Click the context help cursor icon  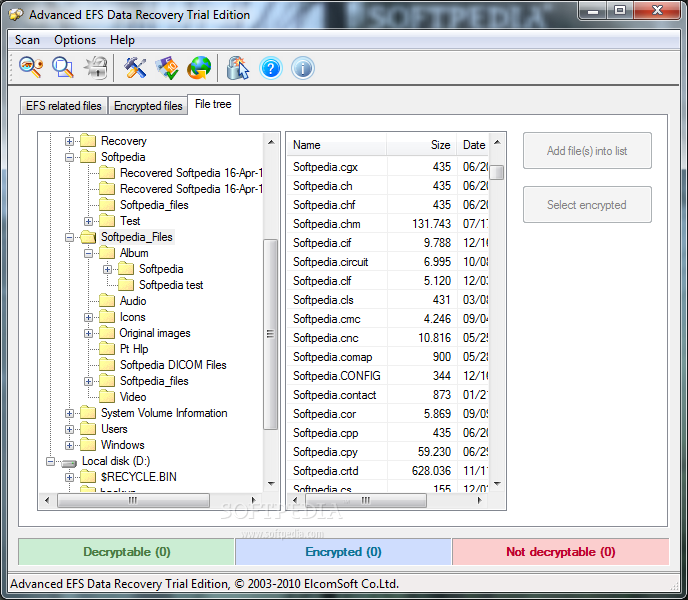[238, 68]
